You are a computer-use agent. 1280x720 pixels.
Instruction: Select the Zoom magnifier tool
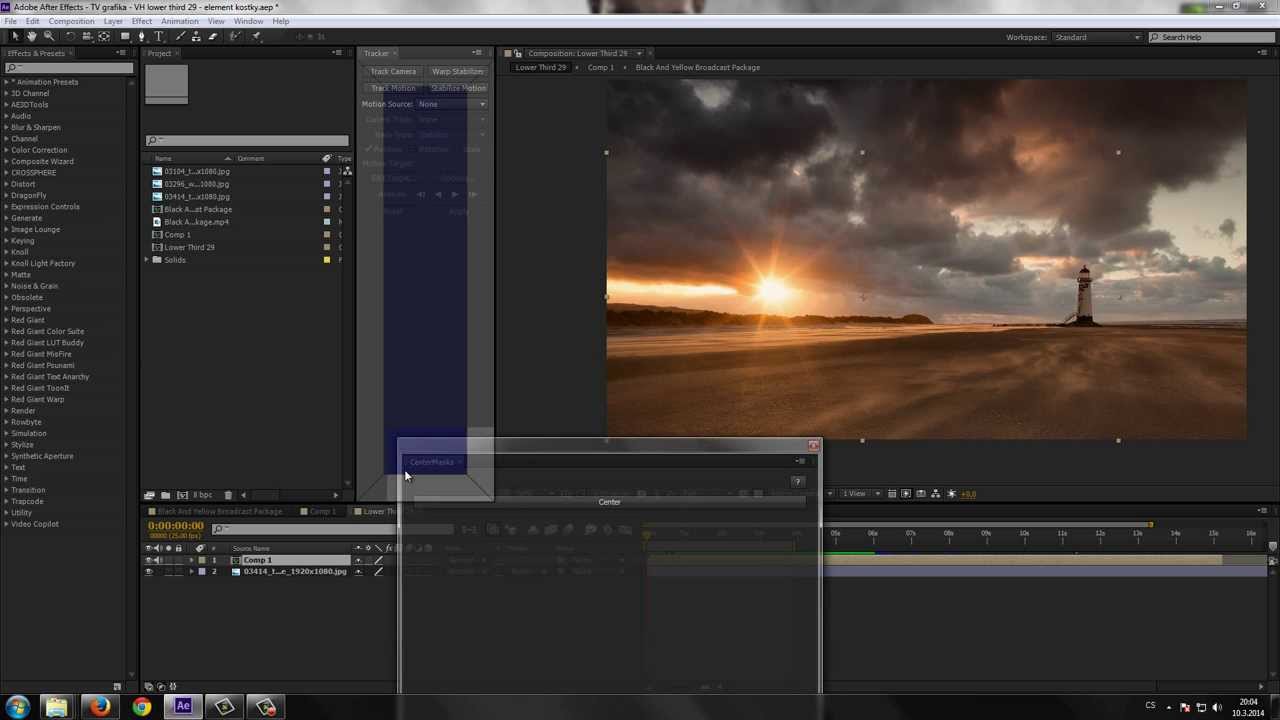tap(49, 36)
